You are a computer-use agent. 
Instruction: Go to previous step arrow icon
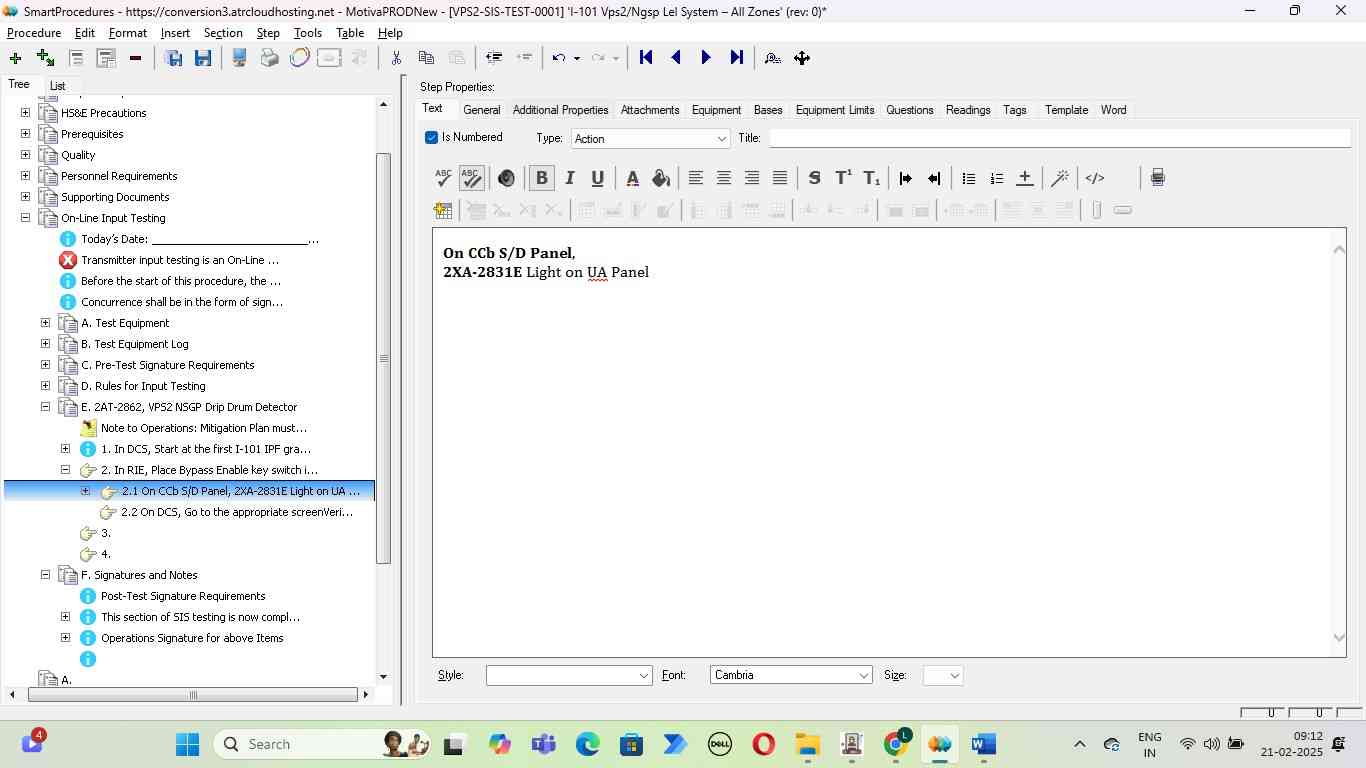click(676, 58)
